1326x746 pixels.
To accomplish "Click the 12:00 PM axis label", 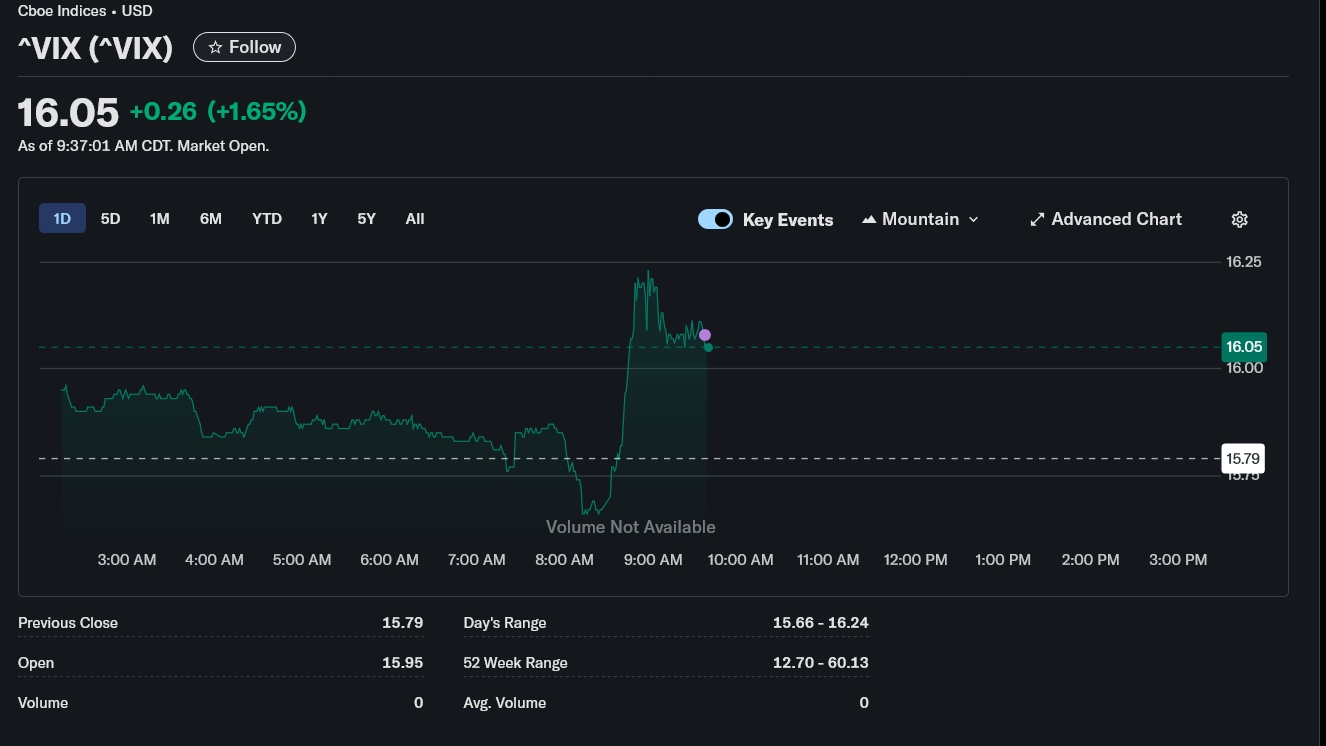I will click(916, 560).
